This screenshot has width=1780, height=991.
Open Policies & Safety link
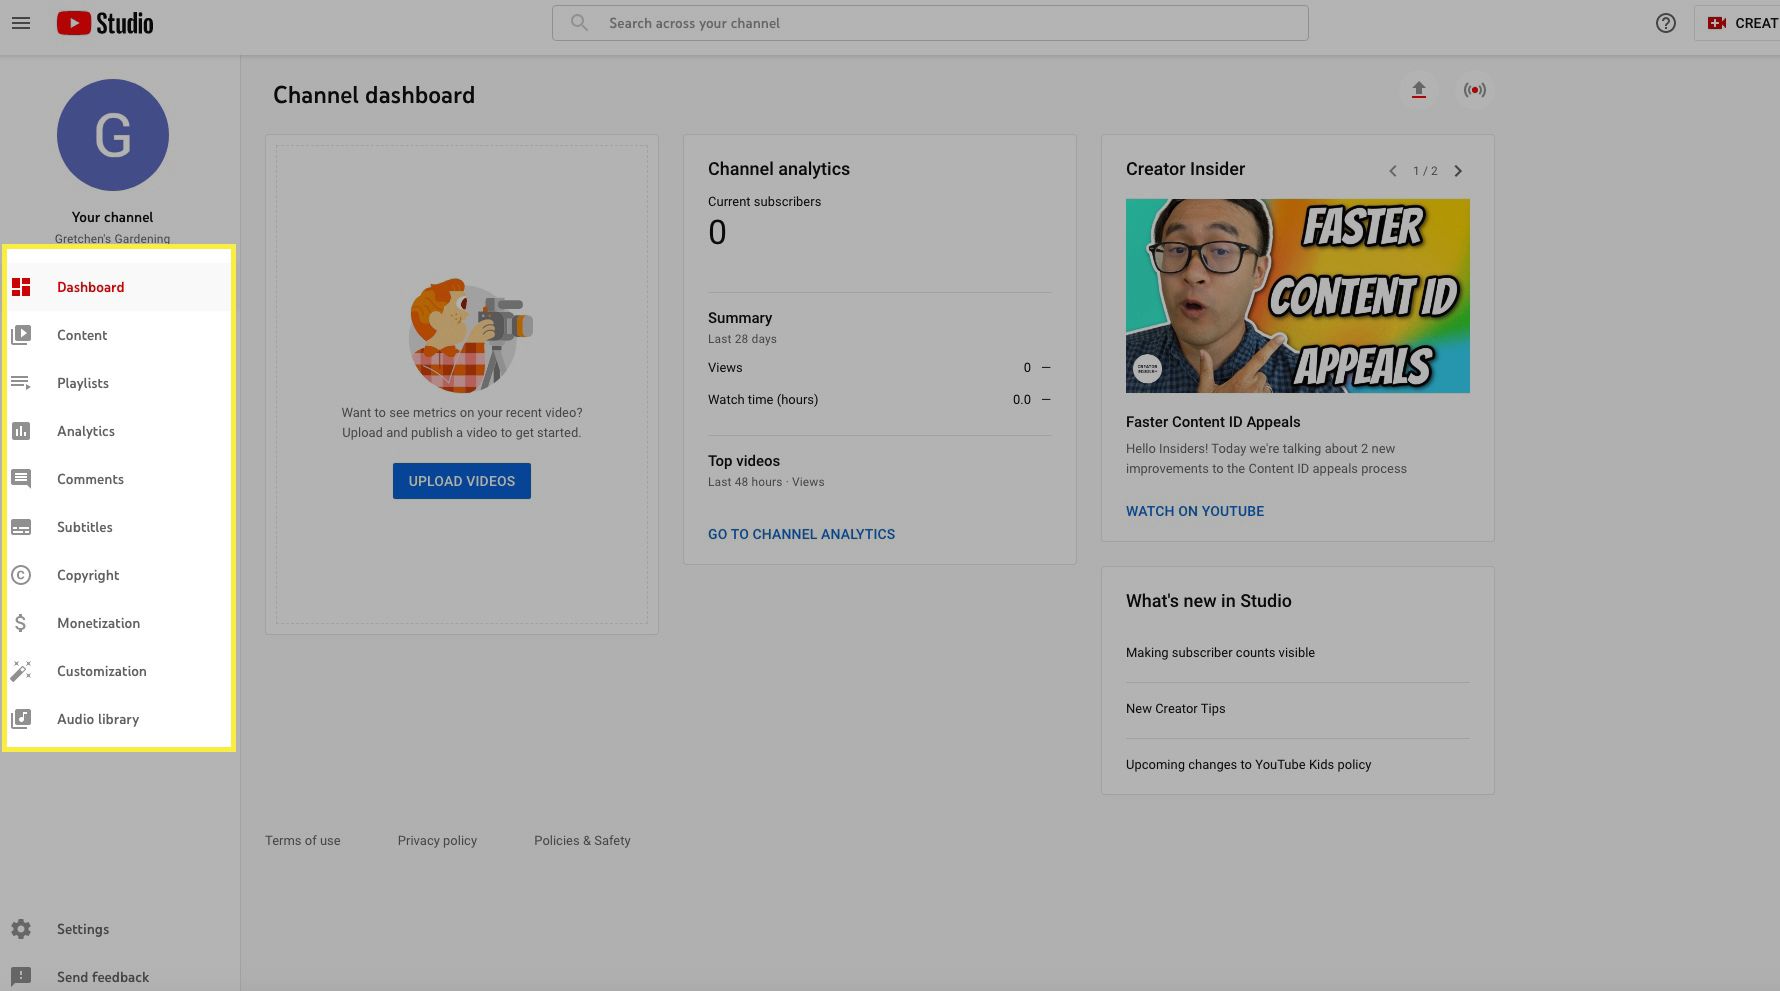[582, 841]
